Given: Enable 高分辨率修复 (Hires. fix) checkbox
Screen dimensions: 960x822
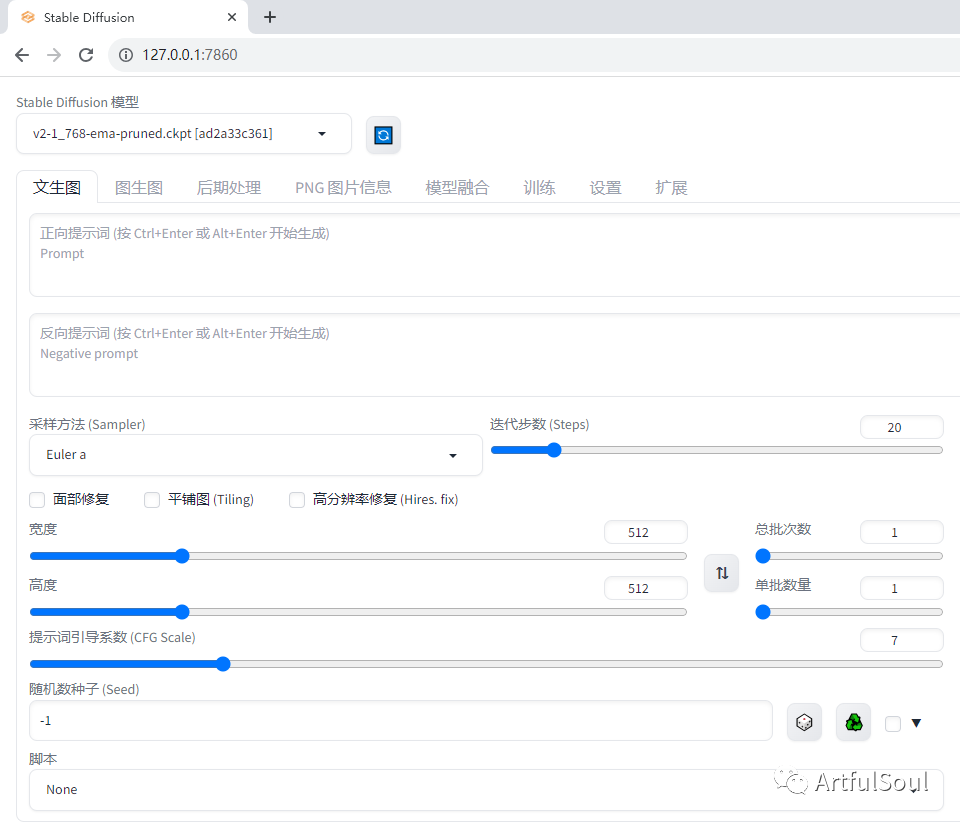Looking at the screenshot, I should pos(297,500).
